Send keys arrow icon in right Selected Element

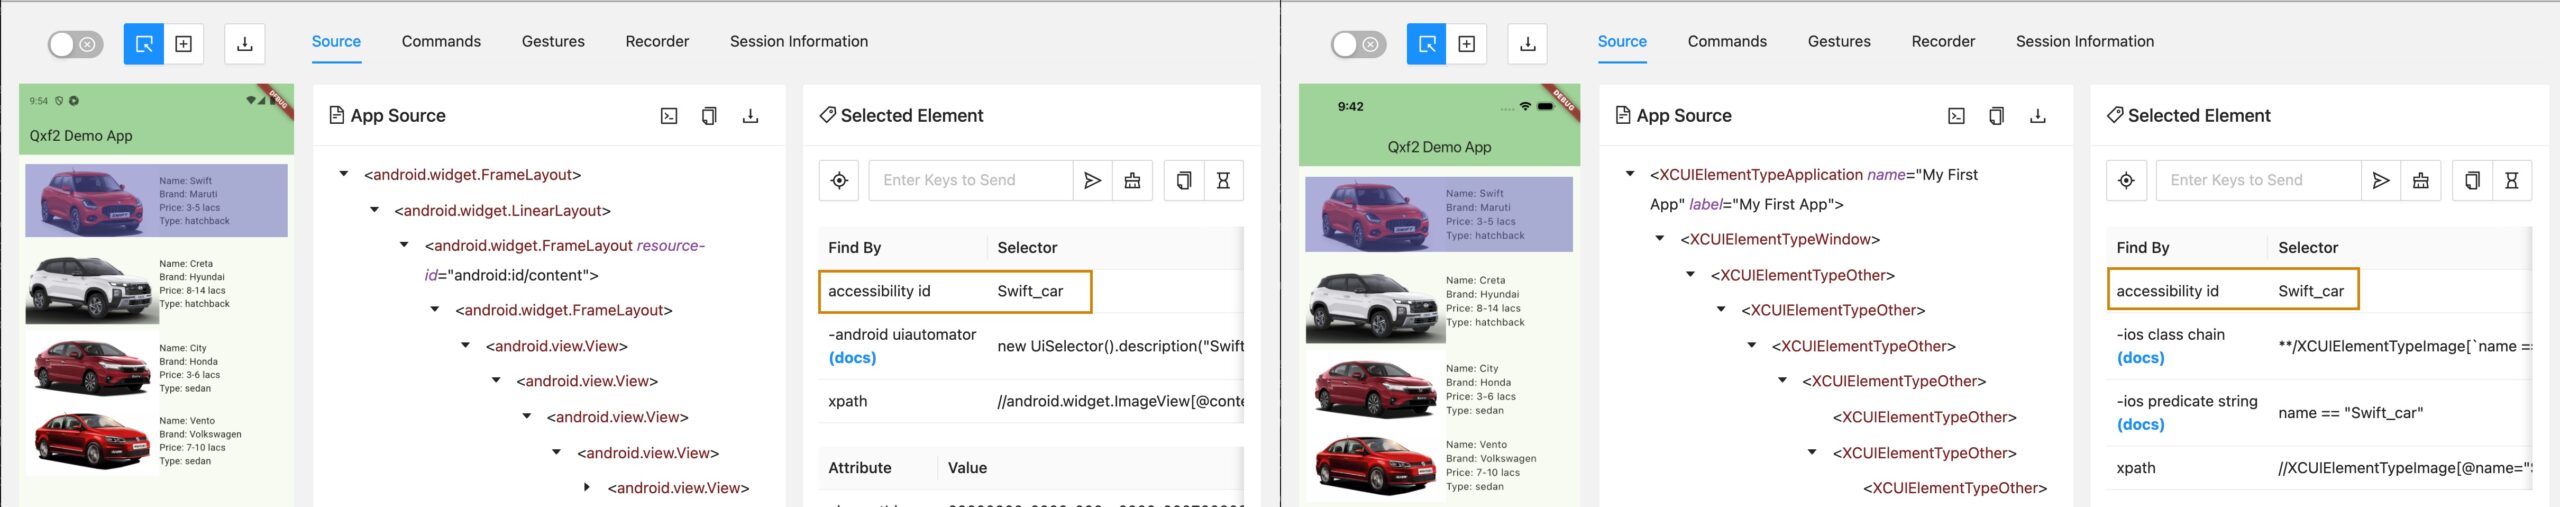pos(2381,181)
